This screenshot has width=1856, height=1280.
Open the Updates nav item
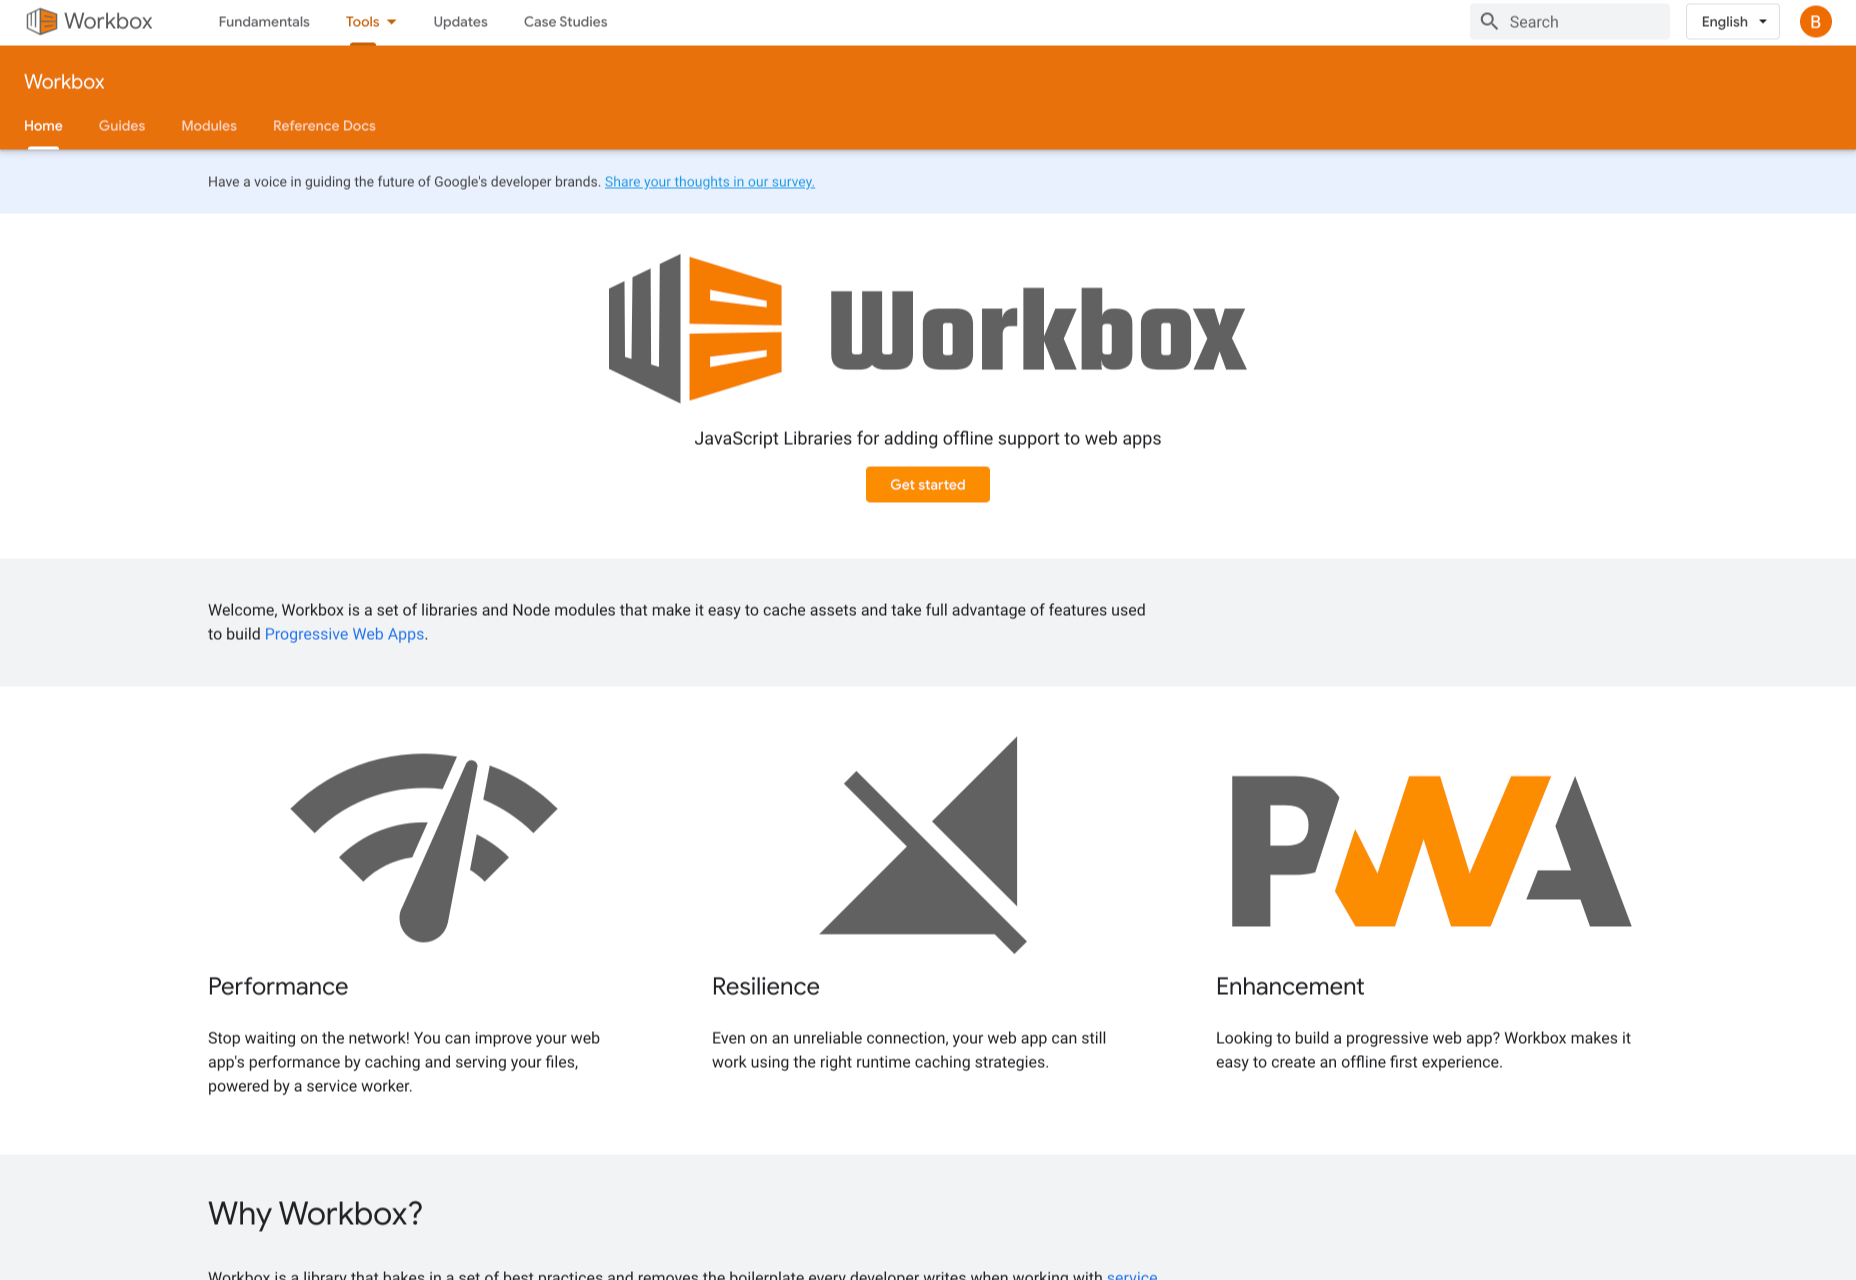click(x=460, y=21)
